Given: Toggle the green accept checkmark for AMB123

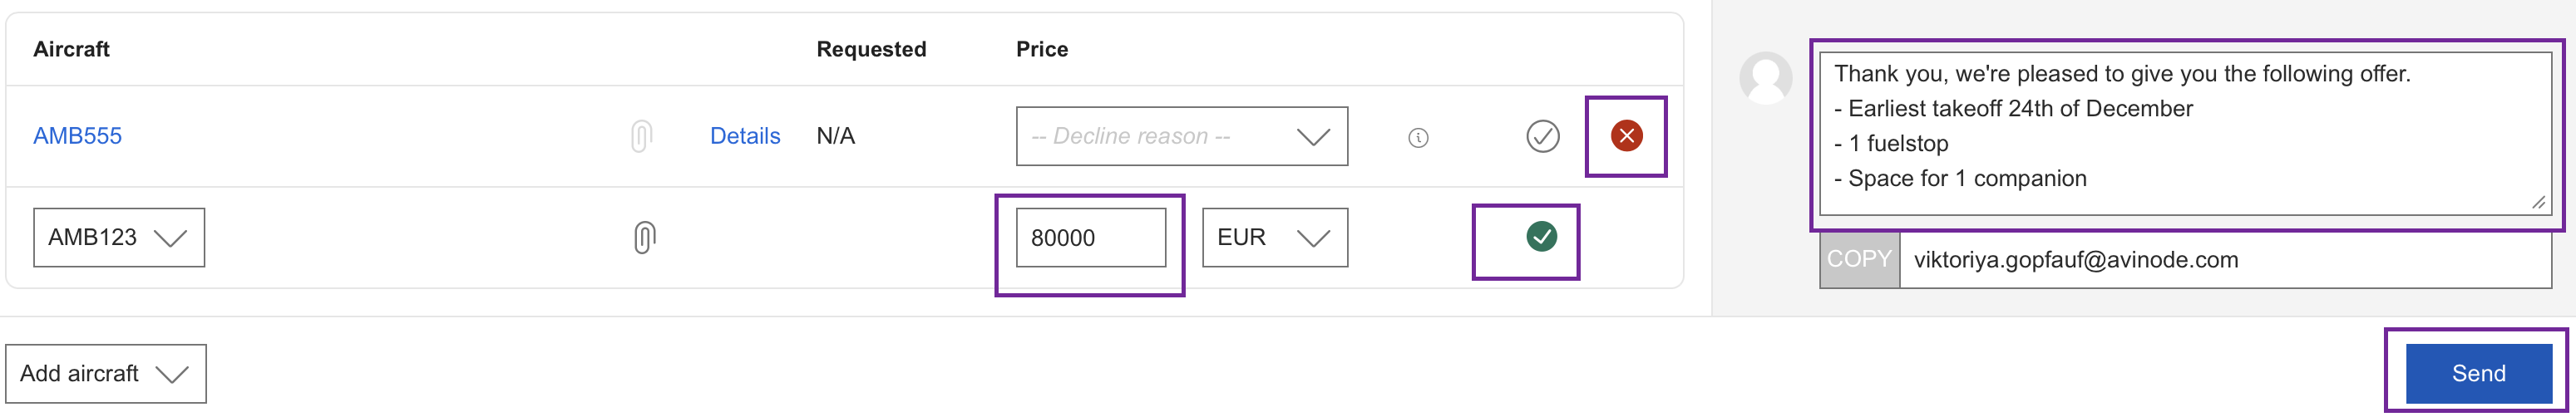Looking at the screenshot, I should point(1541,237).
